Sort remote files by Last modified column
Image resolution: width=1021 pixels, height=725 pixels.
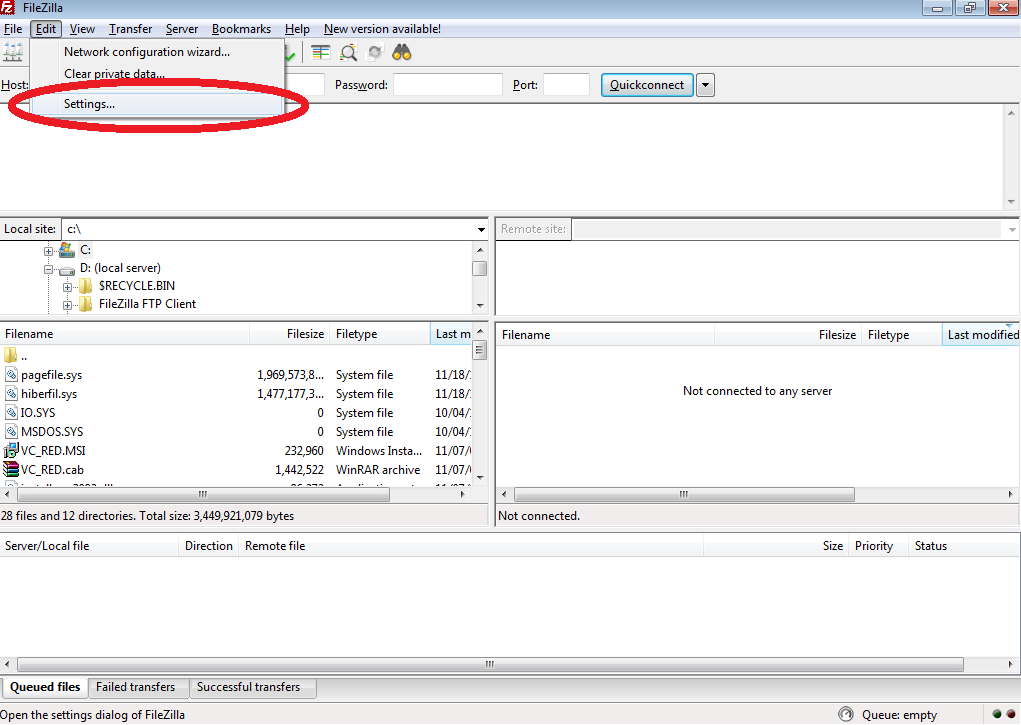[981, 335]
